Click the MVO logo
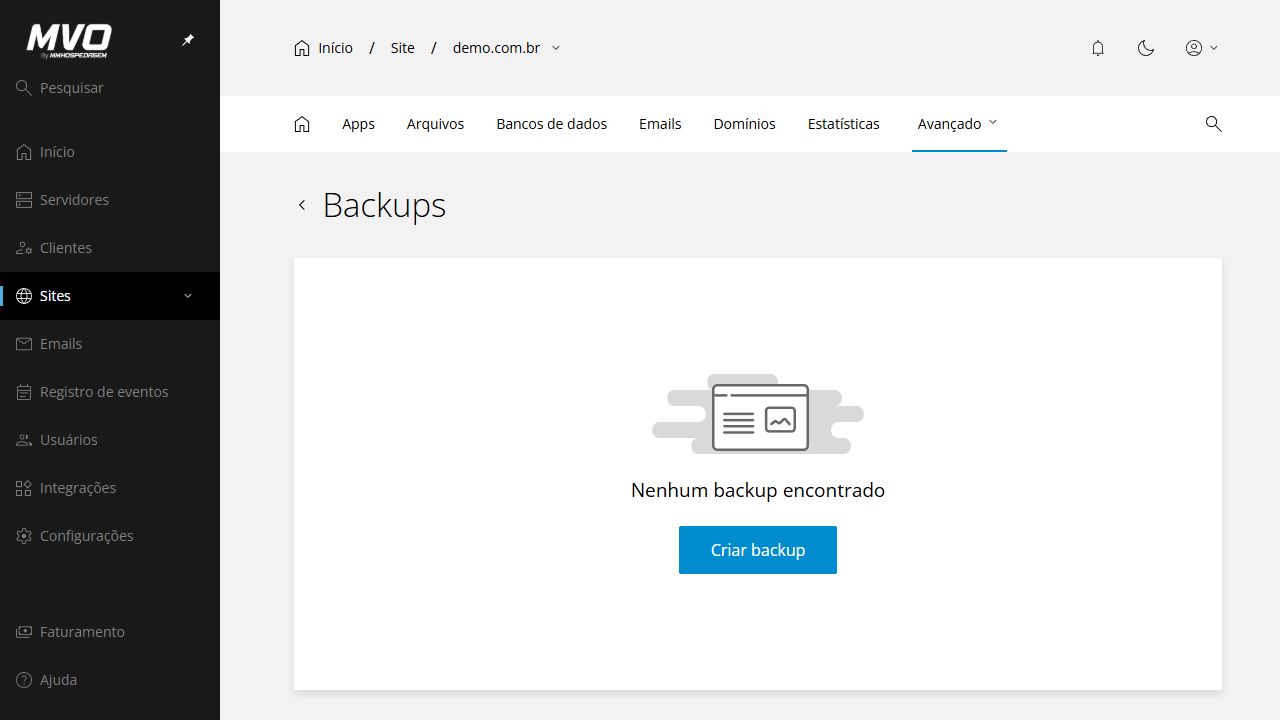 (69, 41)
